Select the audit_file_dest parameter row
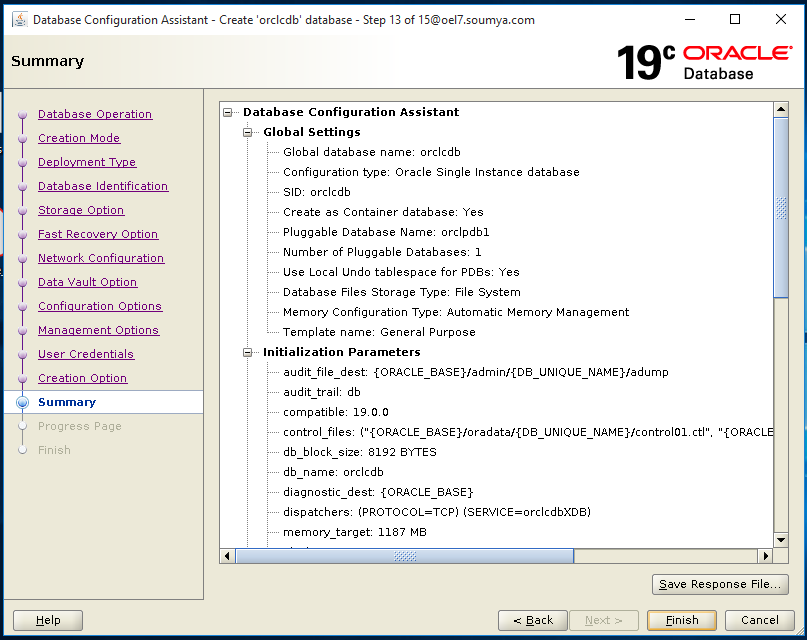The image size is (807, 640). (476, 372)
